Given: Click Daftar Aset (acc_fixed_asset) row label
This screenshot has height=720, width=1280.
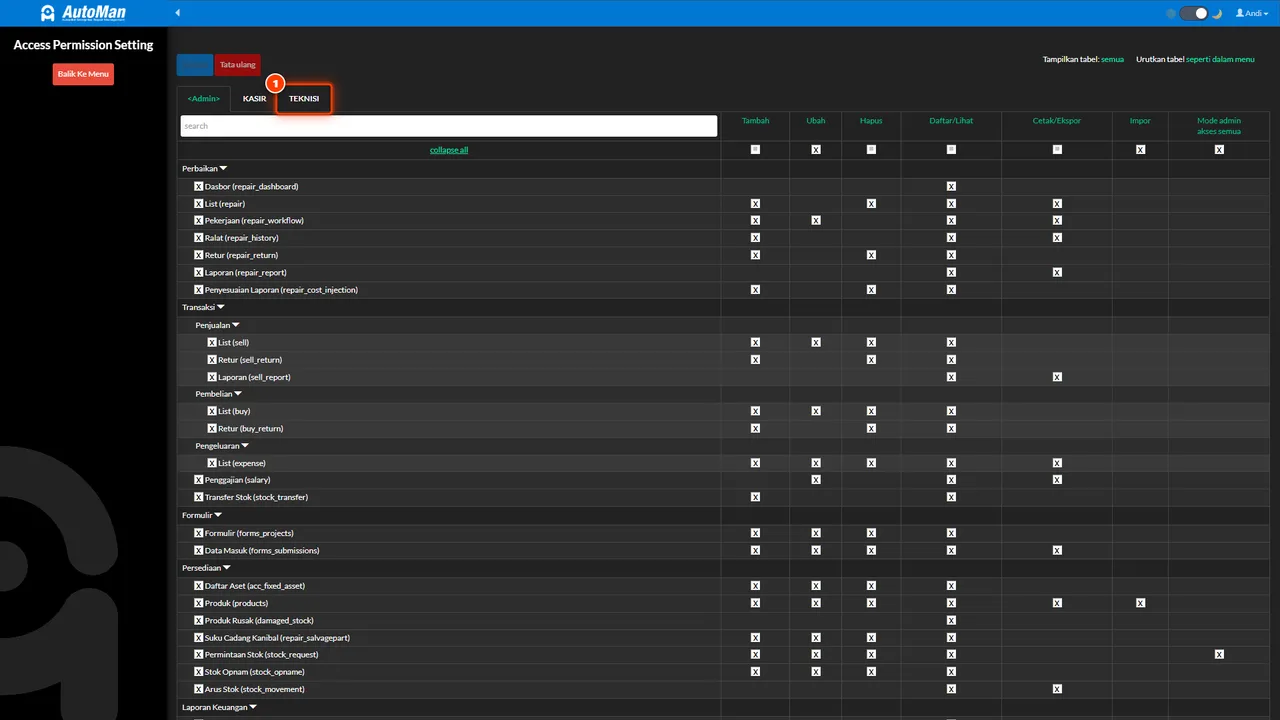Looking at the screenshot, I should 255,586.
